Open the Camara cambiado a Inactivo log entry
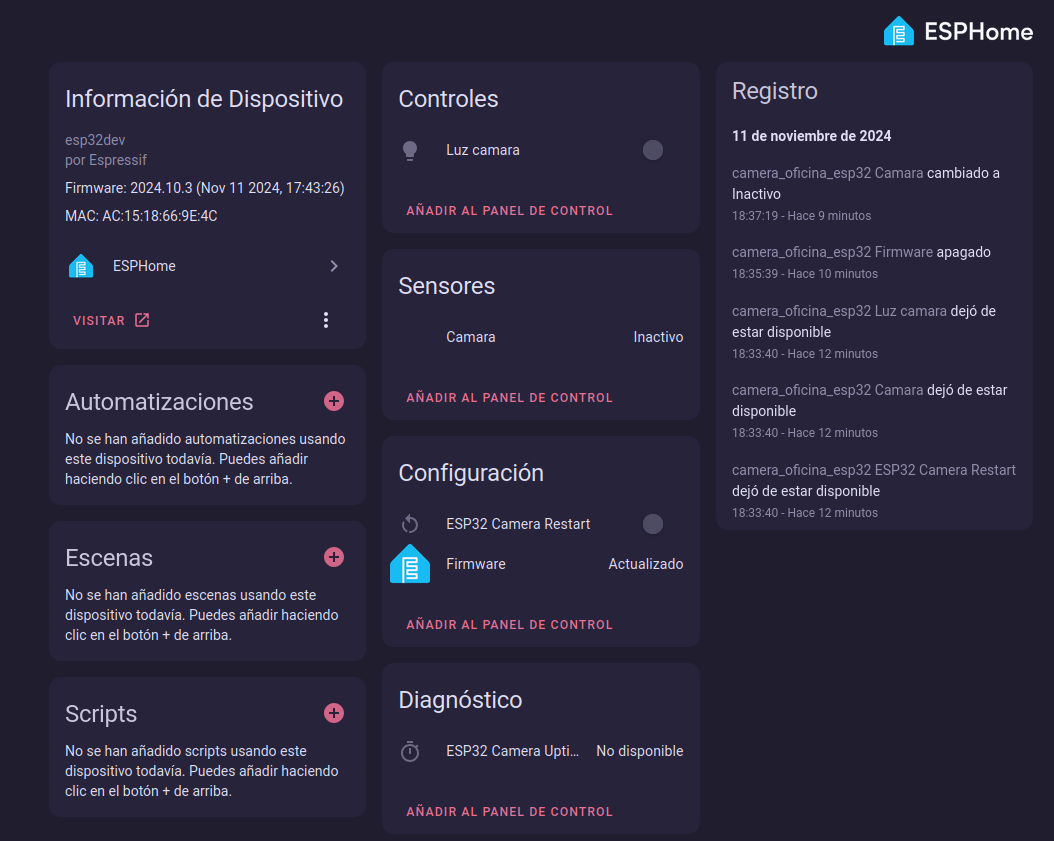The height and width of the screenshot is (841, 1054). click(865, 184)
